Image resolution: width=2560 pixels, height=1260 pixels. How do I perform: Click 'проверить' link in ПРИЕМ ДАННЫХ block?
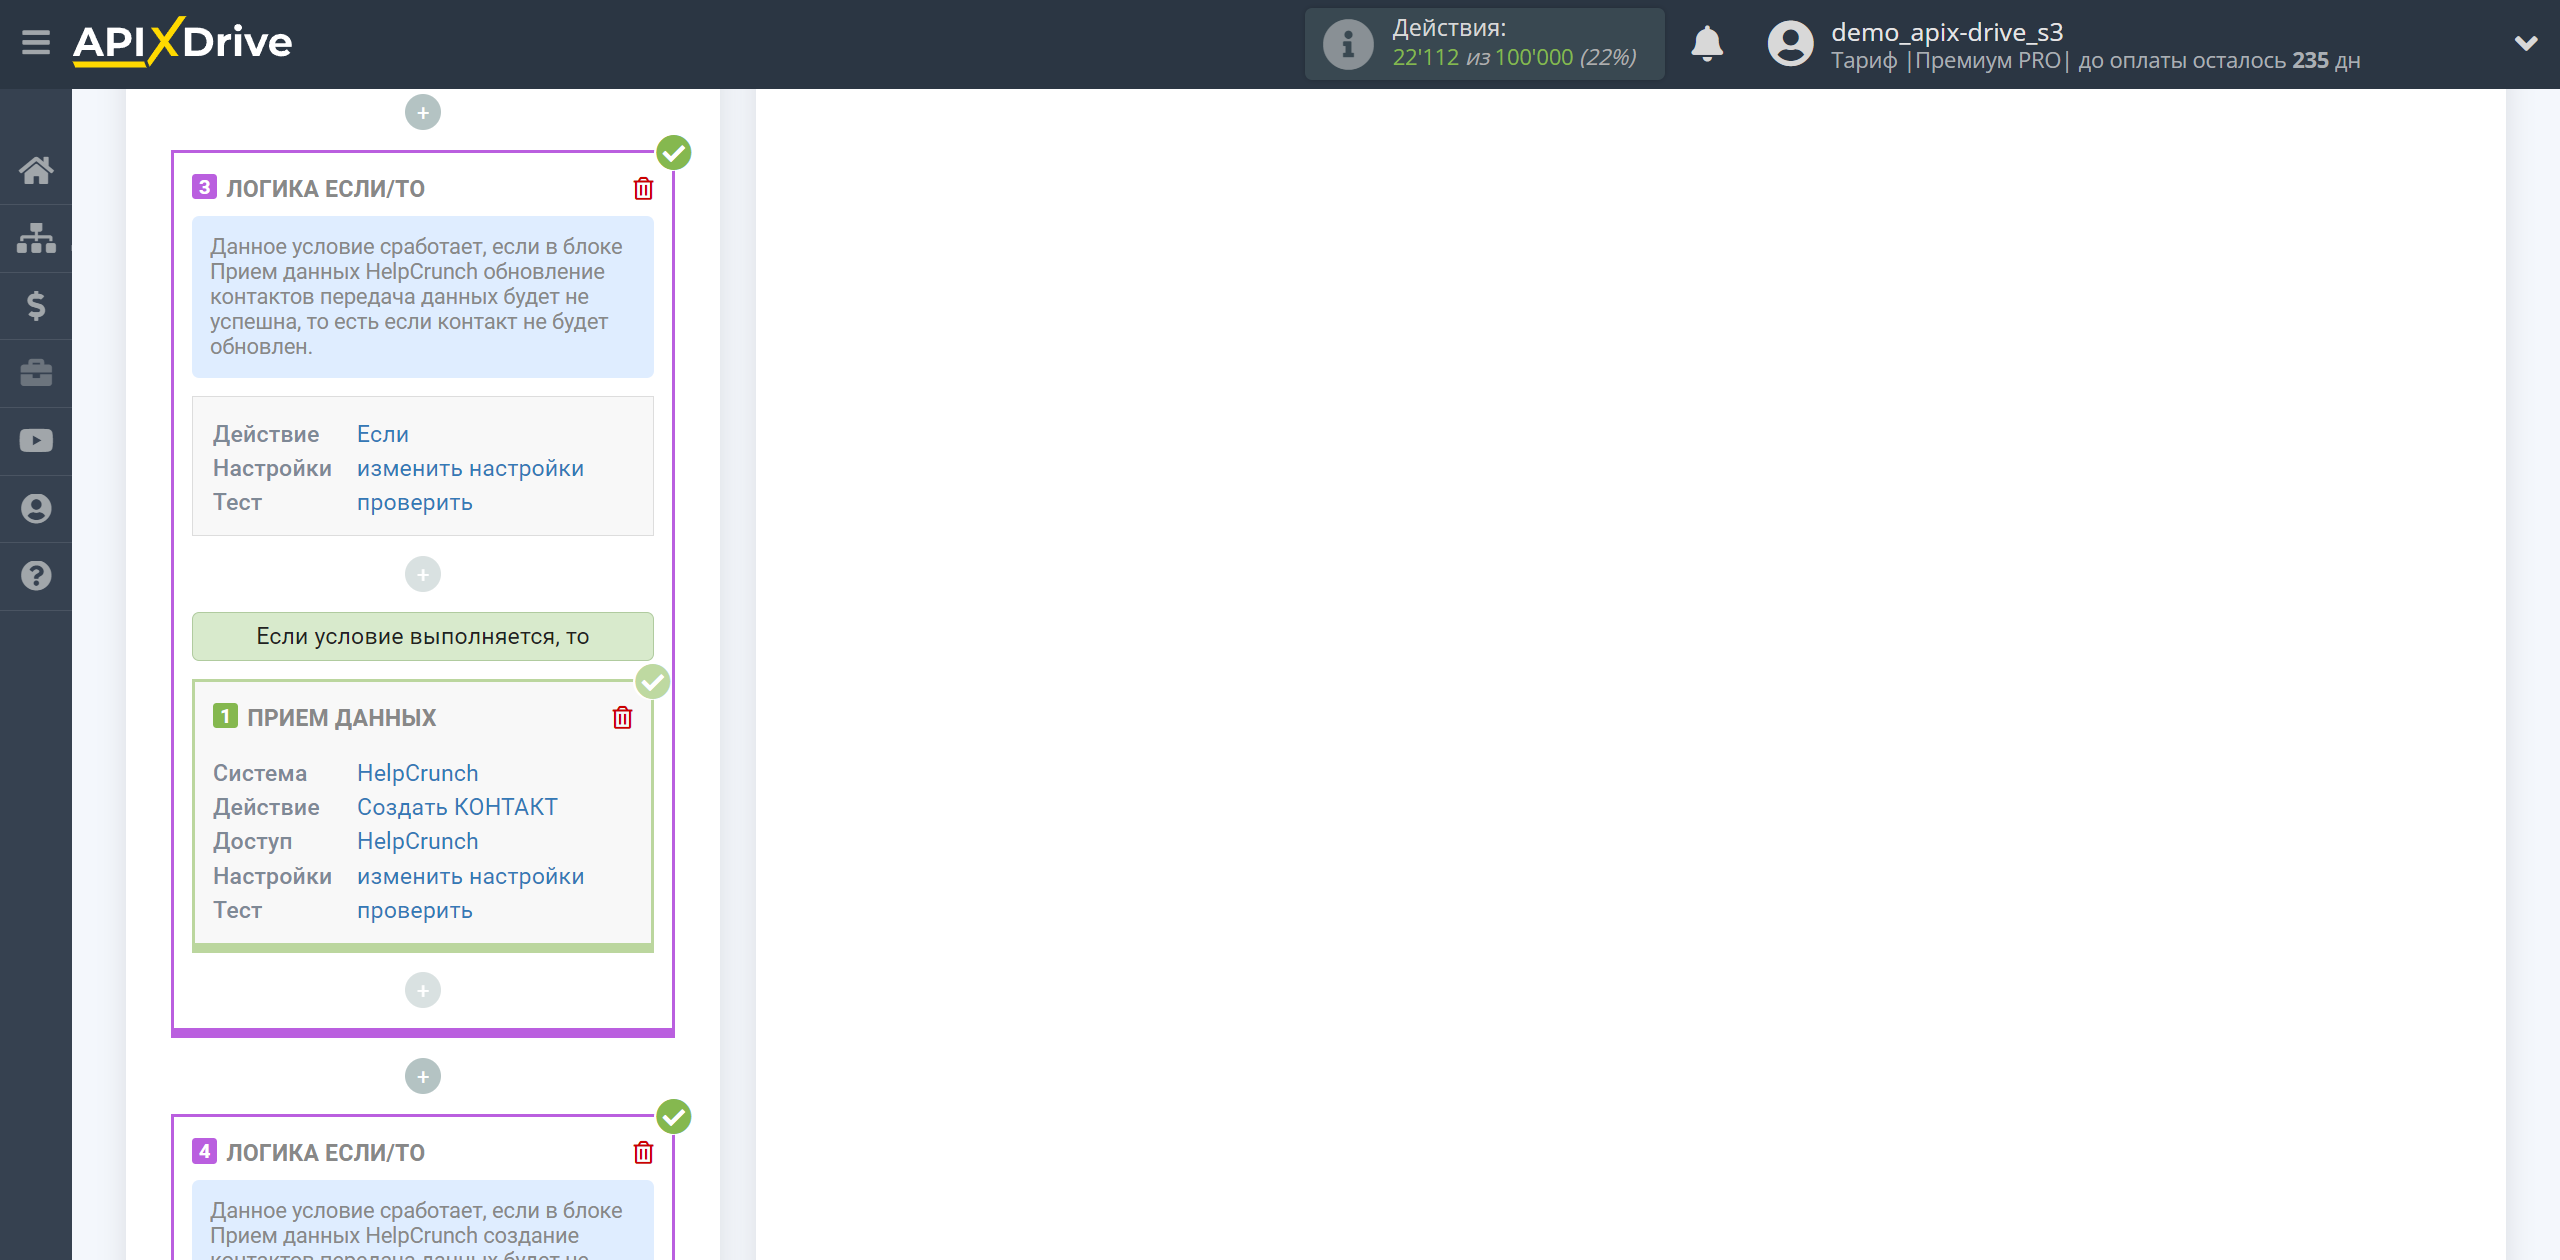[413, 909]
